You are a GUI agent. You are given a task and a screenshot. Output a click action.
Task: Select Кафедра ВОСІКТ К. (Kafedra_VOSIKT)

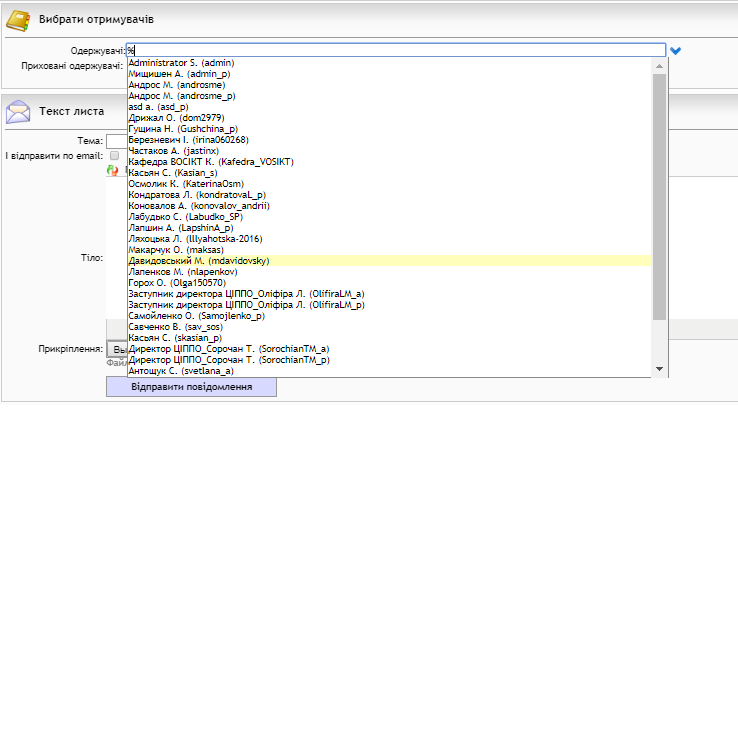(x=389, y=162)
